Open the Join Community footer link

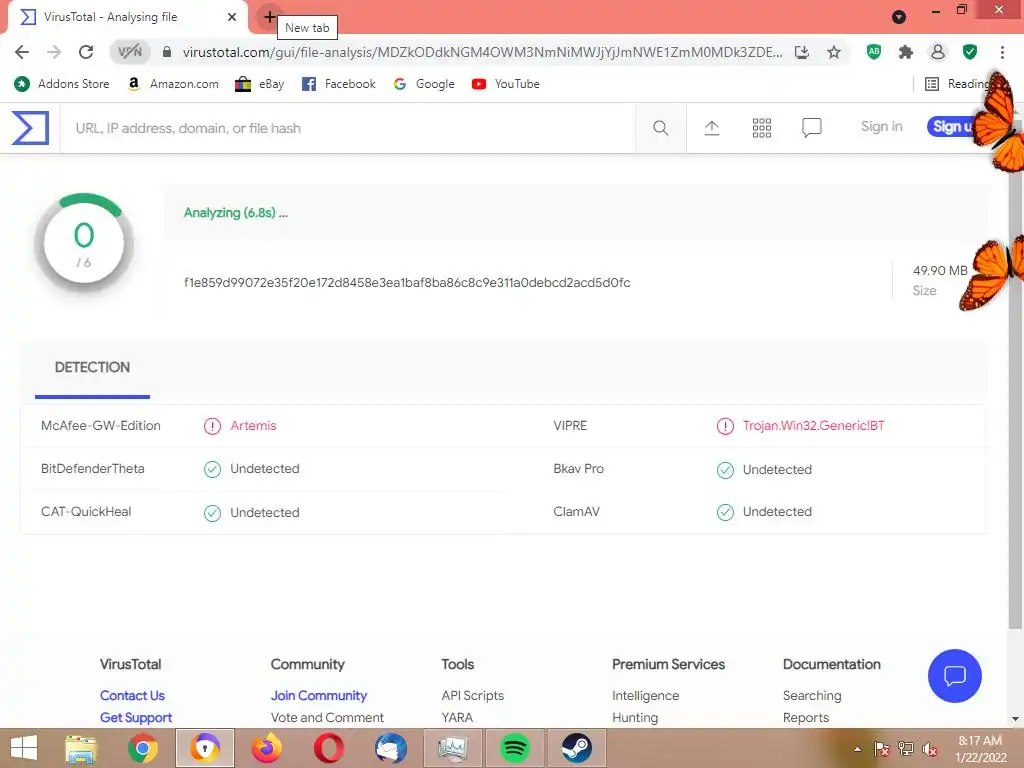tap(319, 696)
